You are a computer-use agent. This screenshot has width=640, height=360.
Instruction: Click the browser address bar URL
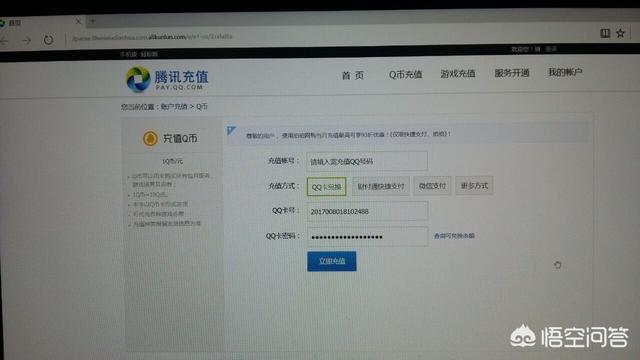pyautogui.click(x=152, y=37)
